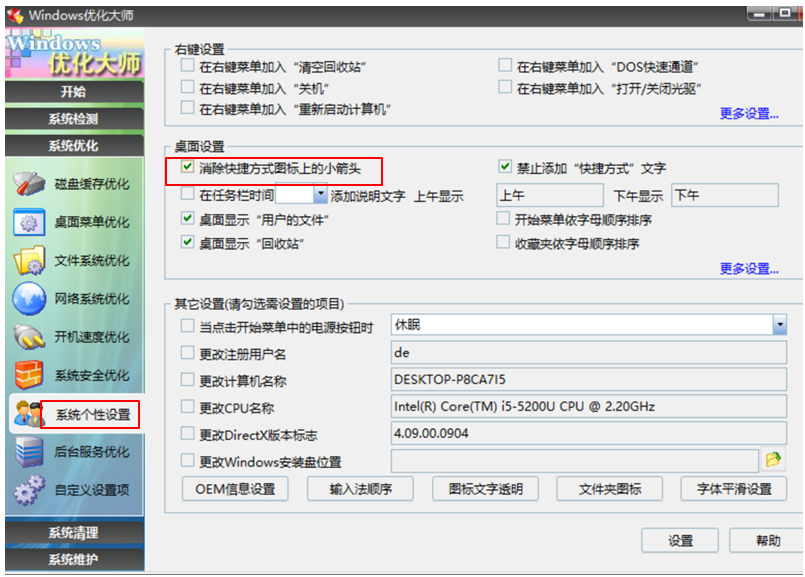Click the 磁盘缓存优化 disk icon
The height and width of the screenshot is (577, 805).
click(29, 184)
